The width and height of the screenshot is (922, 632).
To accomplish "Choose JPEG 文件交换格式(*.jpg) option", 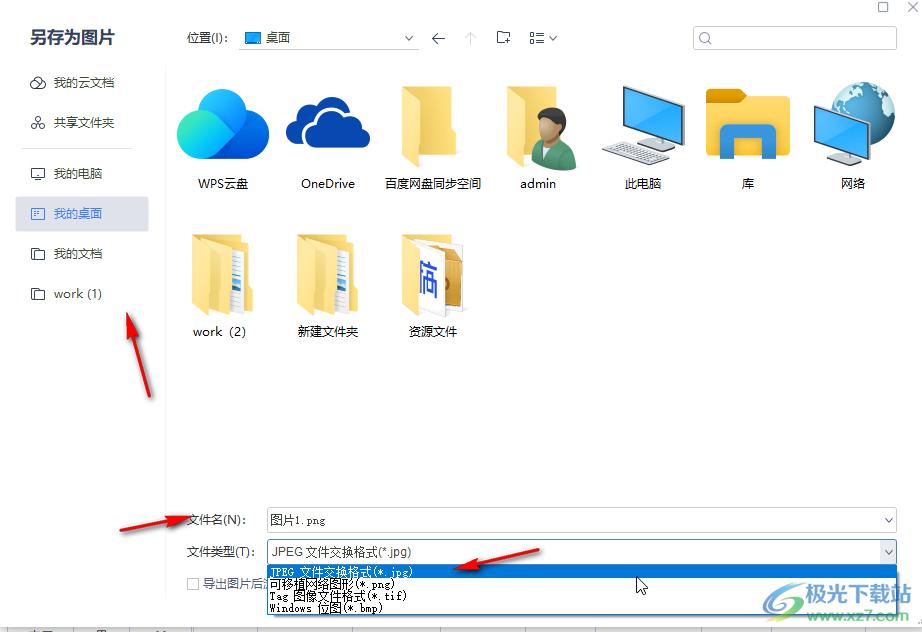I will click(582, 571).
